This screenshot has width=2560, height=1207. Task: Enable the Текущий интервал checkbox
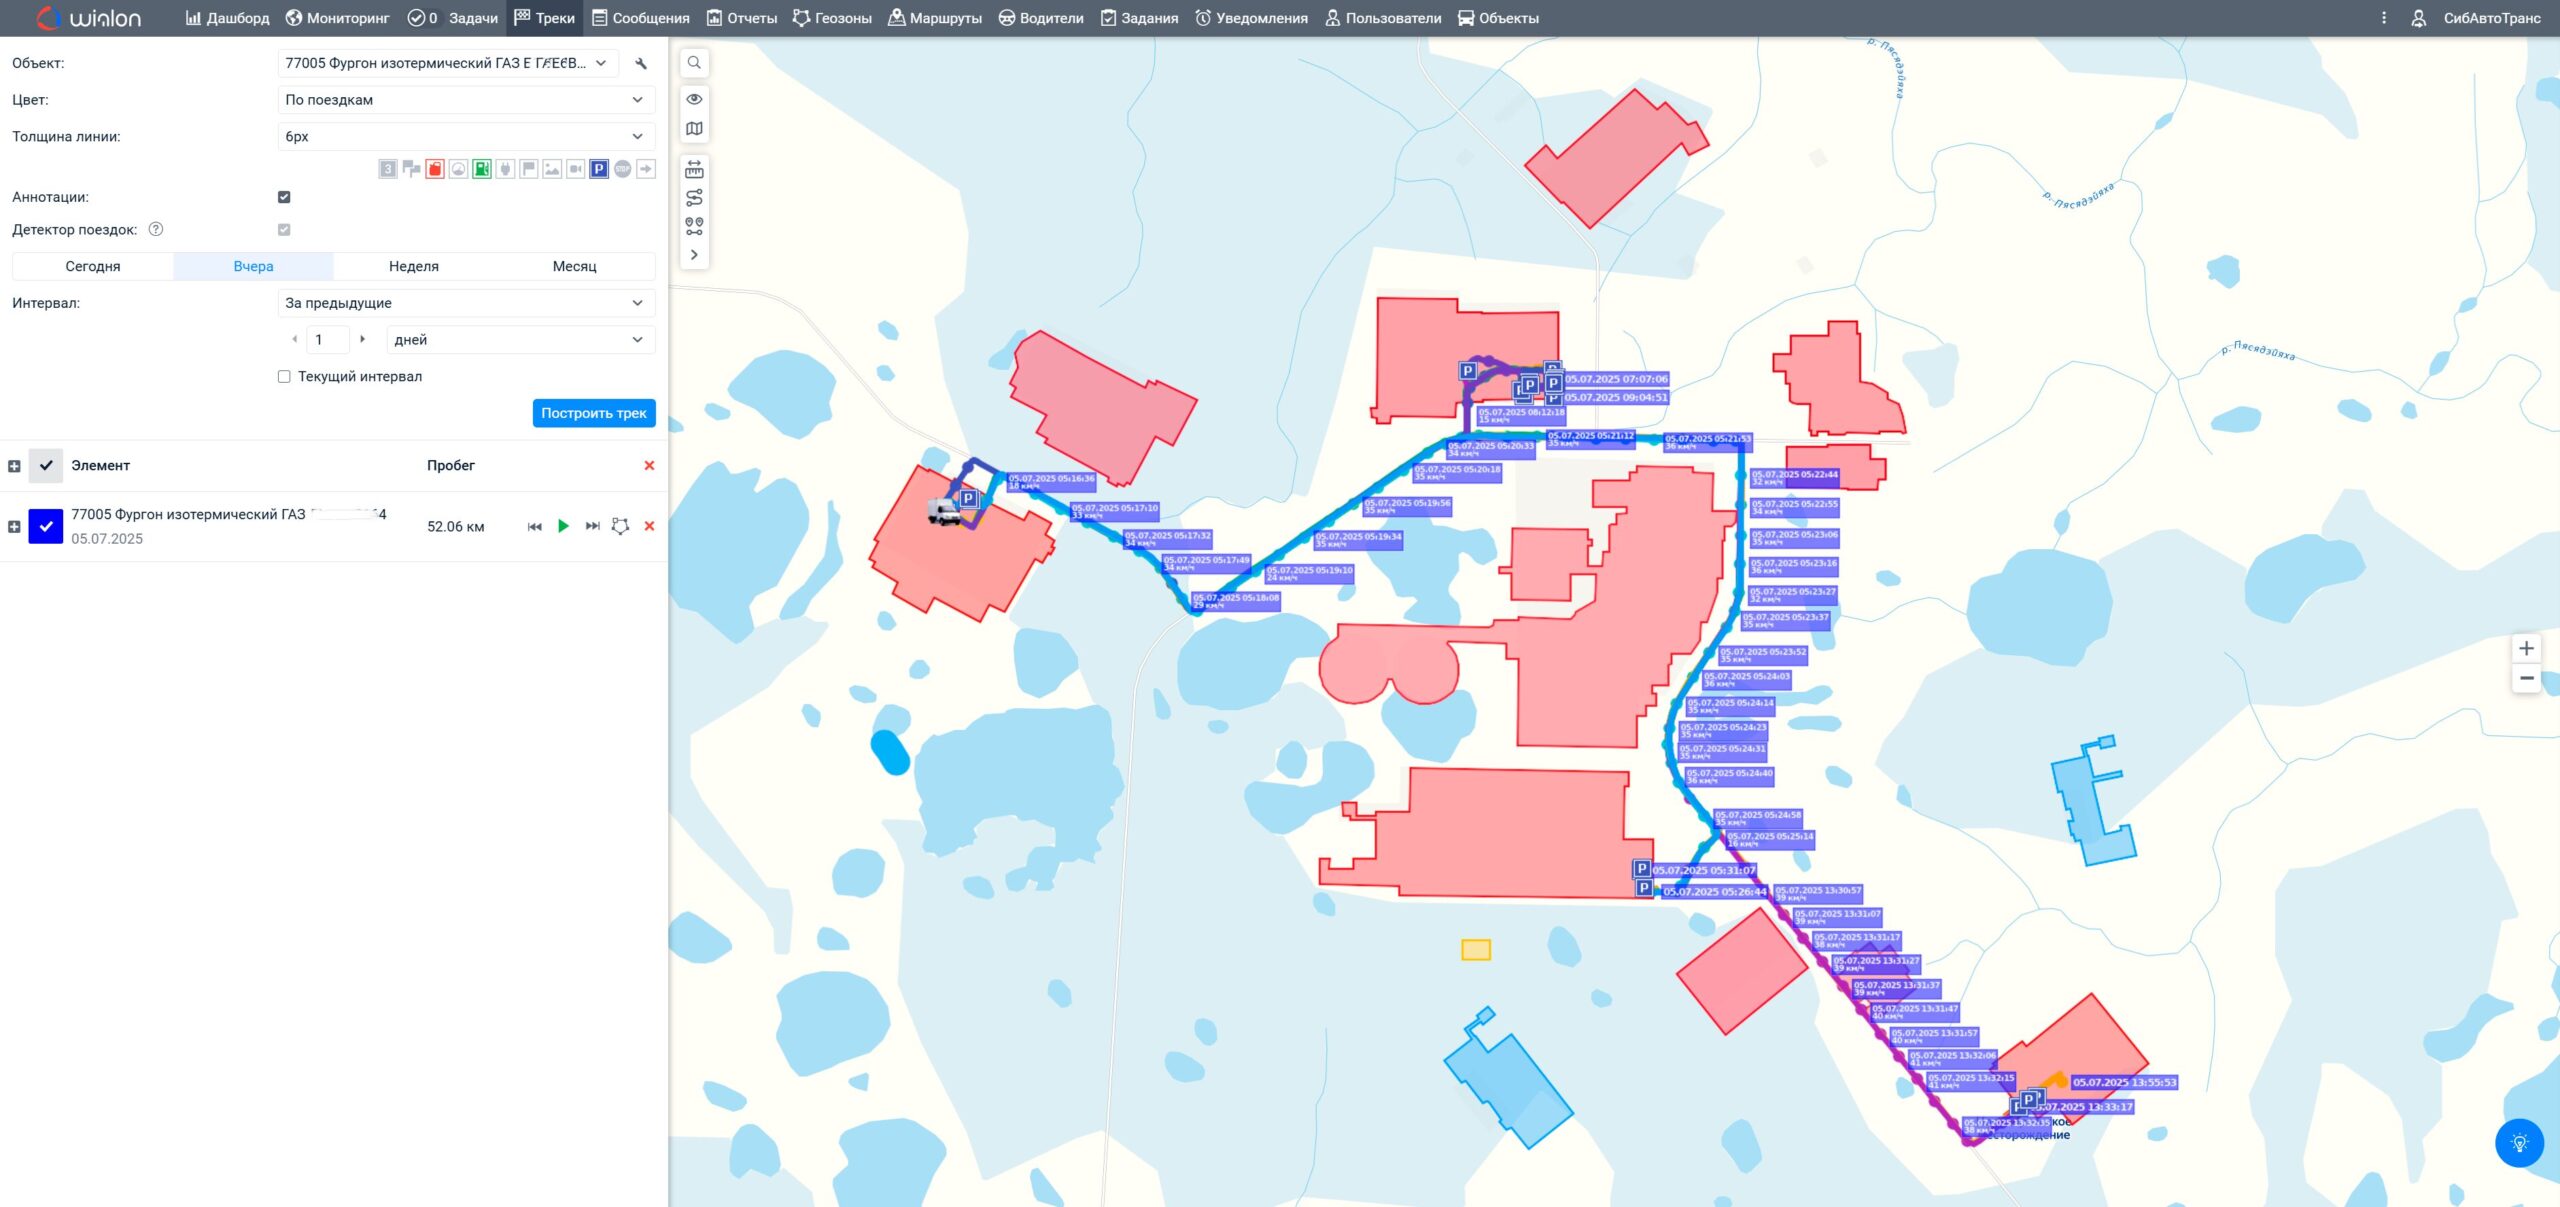point(284,377)
